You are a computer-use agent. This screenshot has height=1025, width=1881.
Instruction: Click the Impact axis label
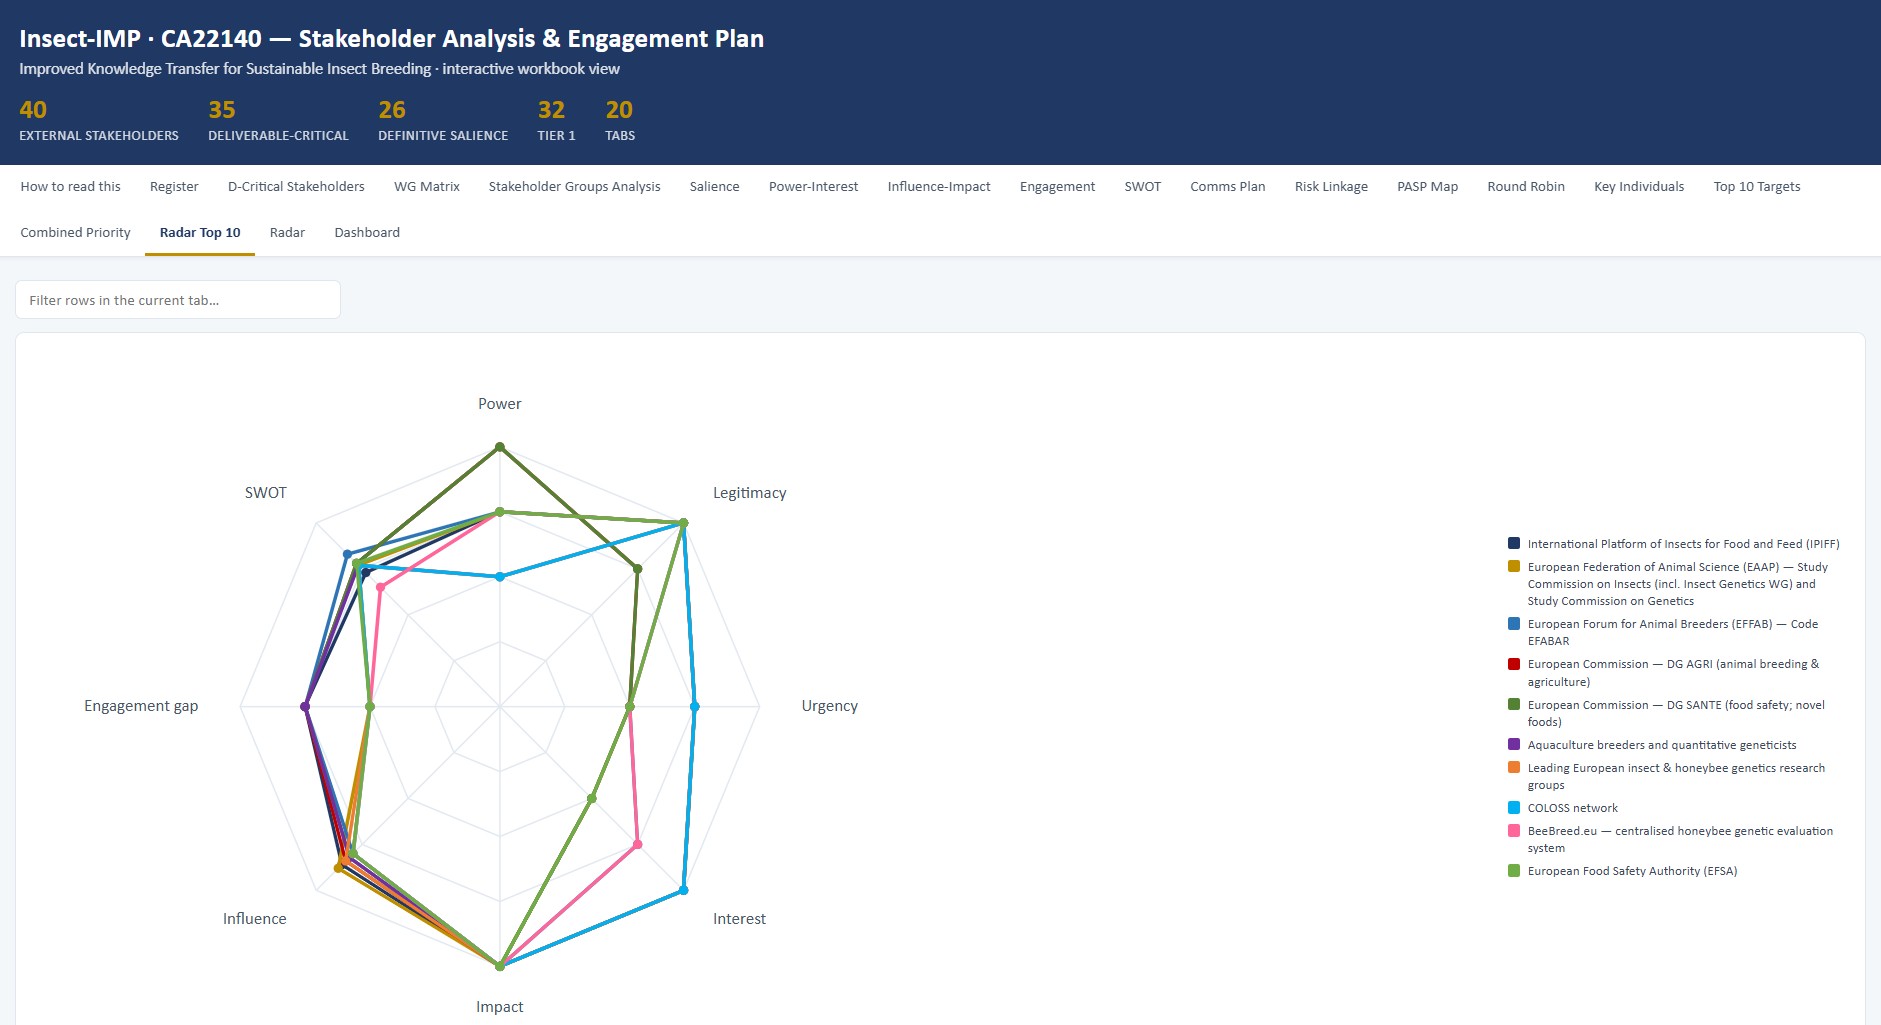coord(499,1007)
